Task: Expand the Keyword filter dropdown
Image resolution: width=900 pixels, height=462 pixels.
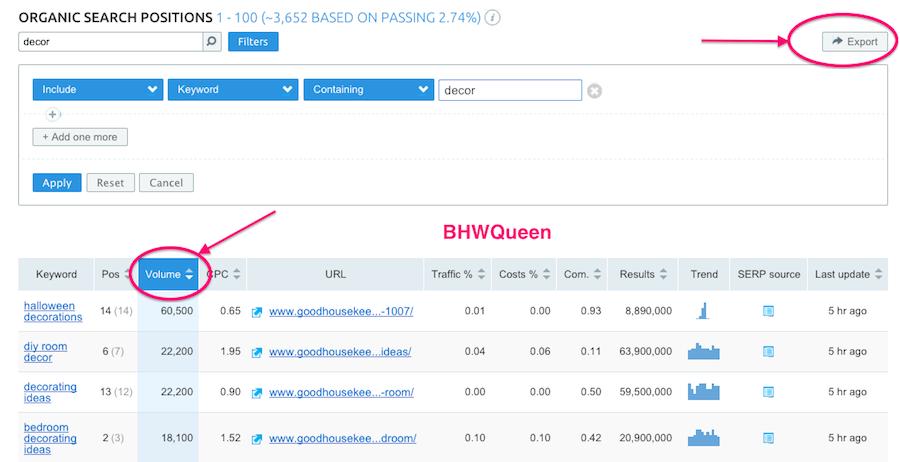Action: 232,90
